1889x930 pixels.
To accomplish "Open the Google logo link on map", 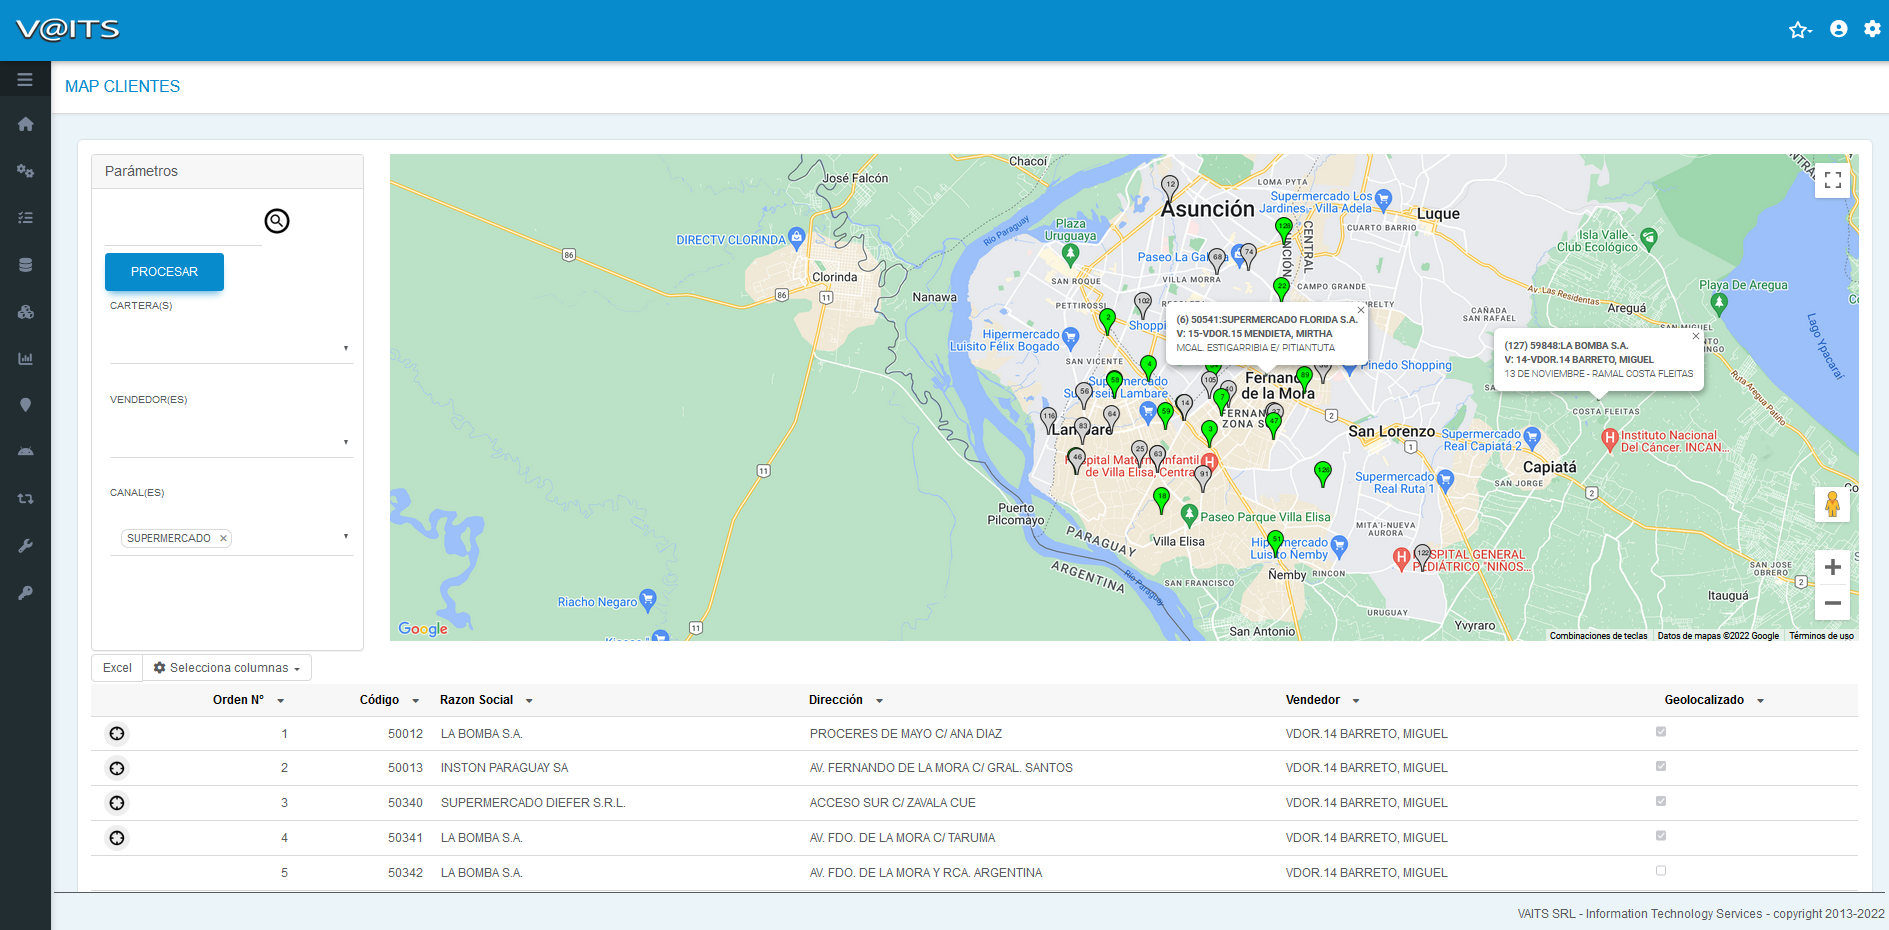I will click(423, 628).
